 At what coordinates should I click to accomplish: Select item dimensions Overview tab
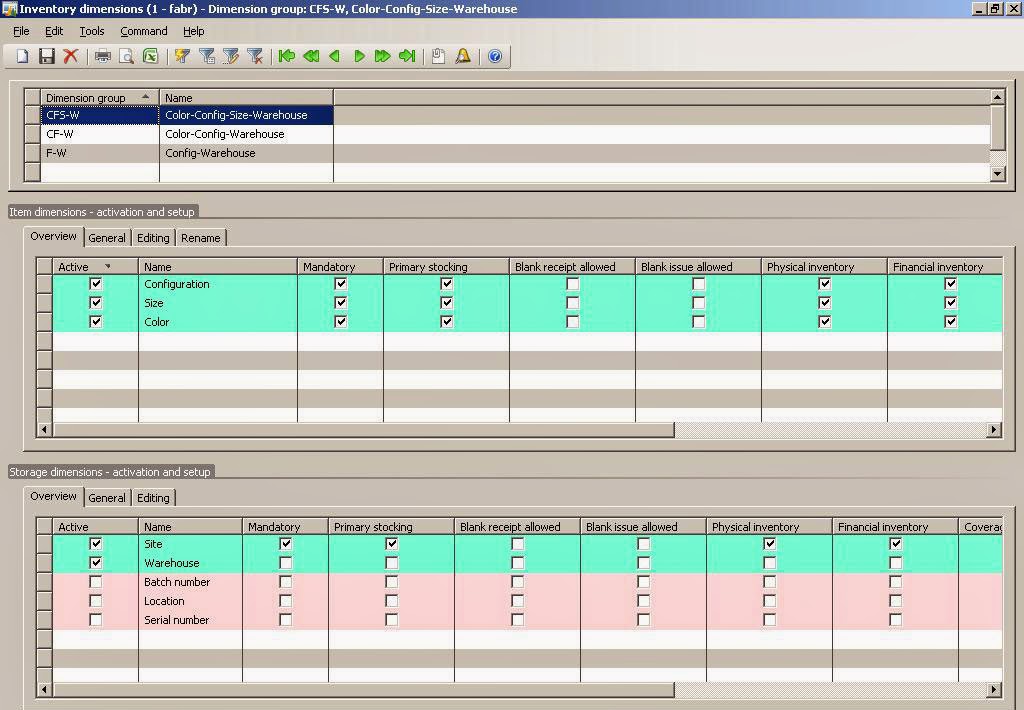pyautogui.click(x=54, y=236)
